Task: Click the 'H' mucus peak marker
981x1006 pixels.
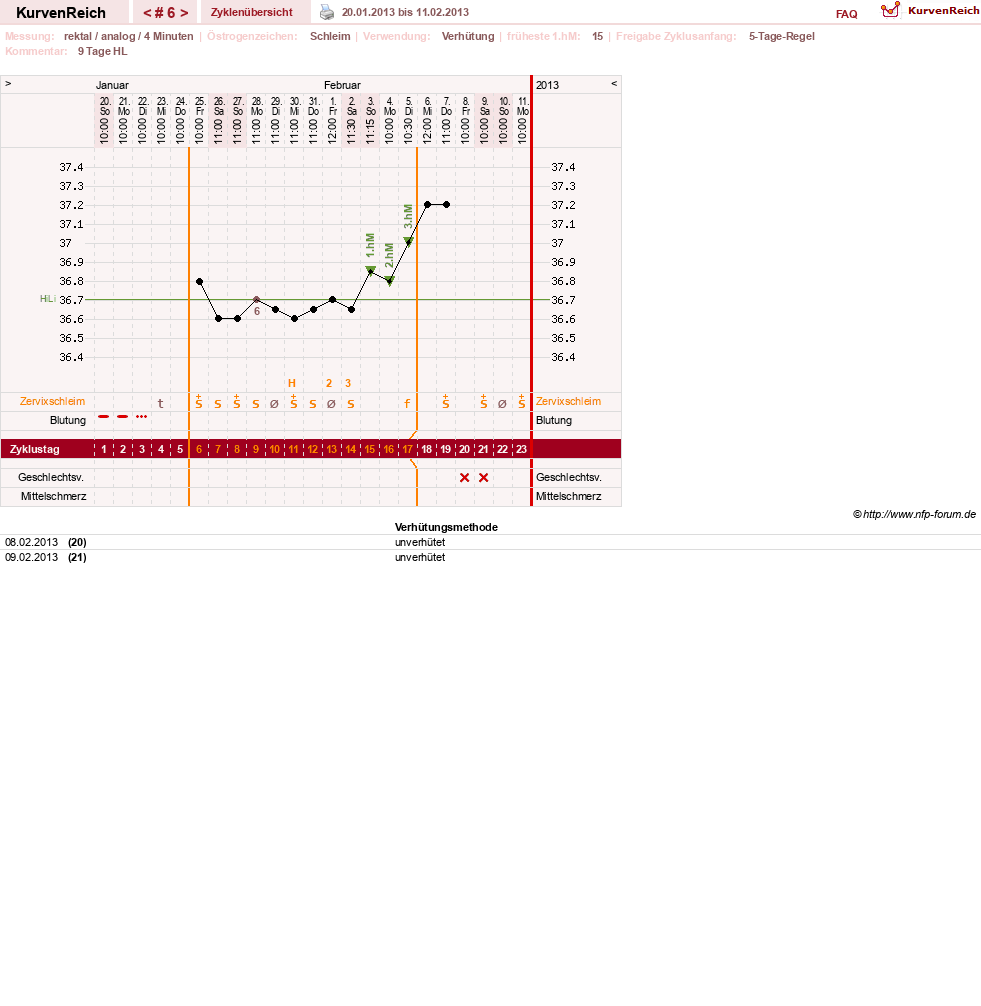Action: pos(292,384)
